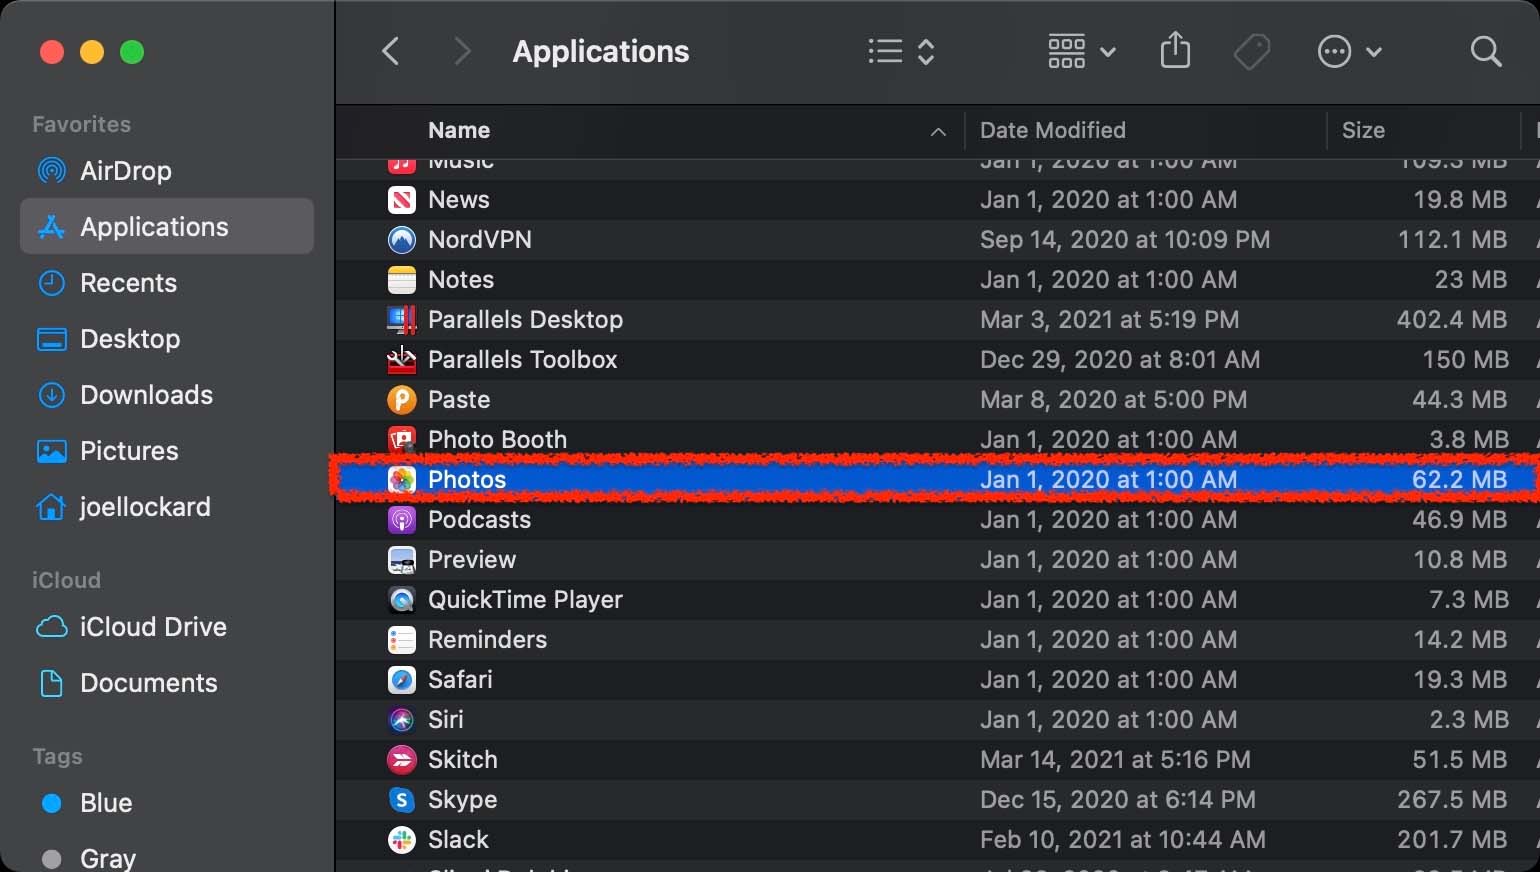The image size is (1540, 872).
Task: Click the Skitch app icon
Action: (x=401, y=760)
